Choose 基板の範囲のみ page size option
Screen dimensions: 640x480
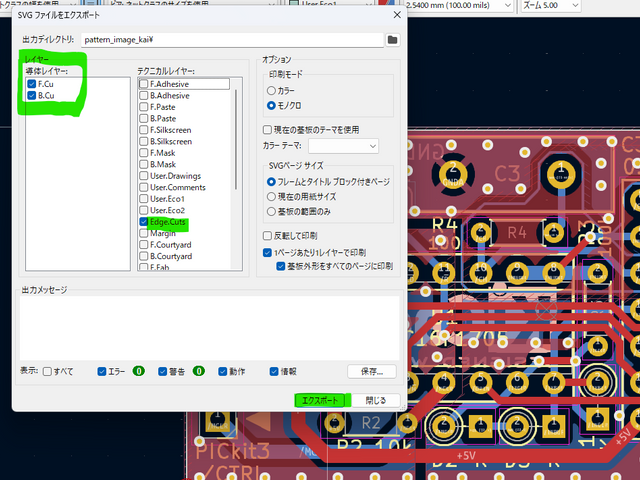pos(271,211)
